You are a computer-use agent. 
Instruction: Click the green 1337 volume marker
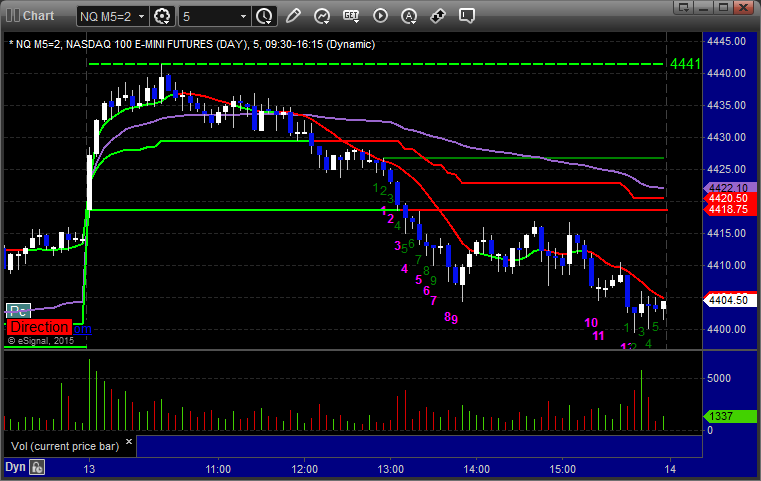click(x=730, y=416)
